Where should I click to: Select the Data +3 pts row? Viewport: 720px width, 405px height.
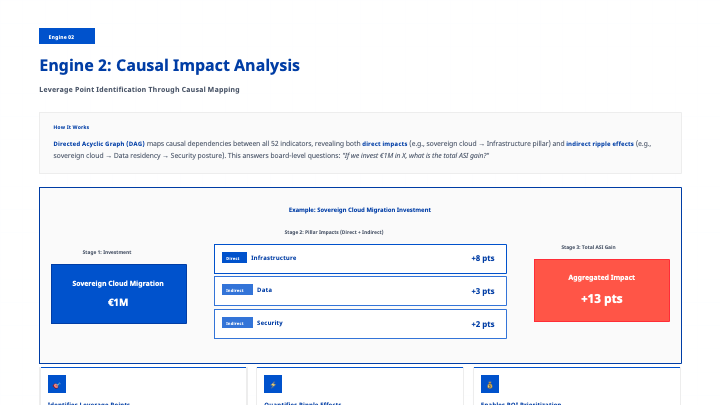tap(360, 291)
